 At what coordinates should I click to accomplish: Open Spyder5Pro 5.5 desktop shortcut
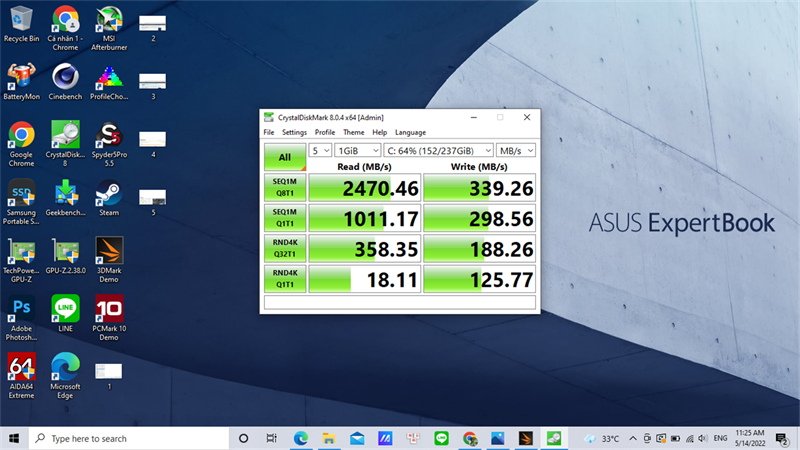click(109, 144)
